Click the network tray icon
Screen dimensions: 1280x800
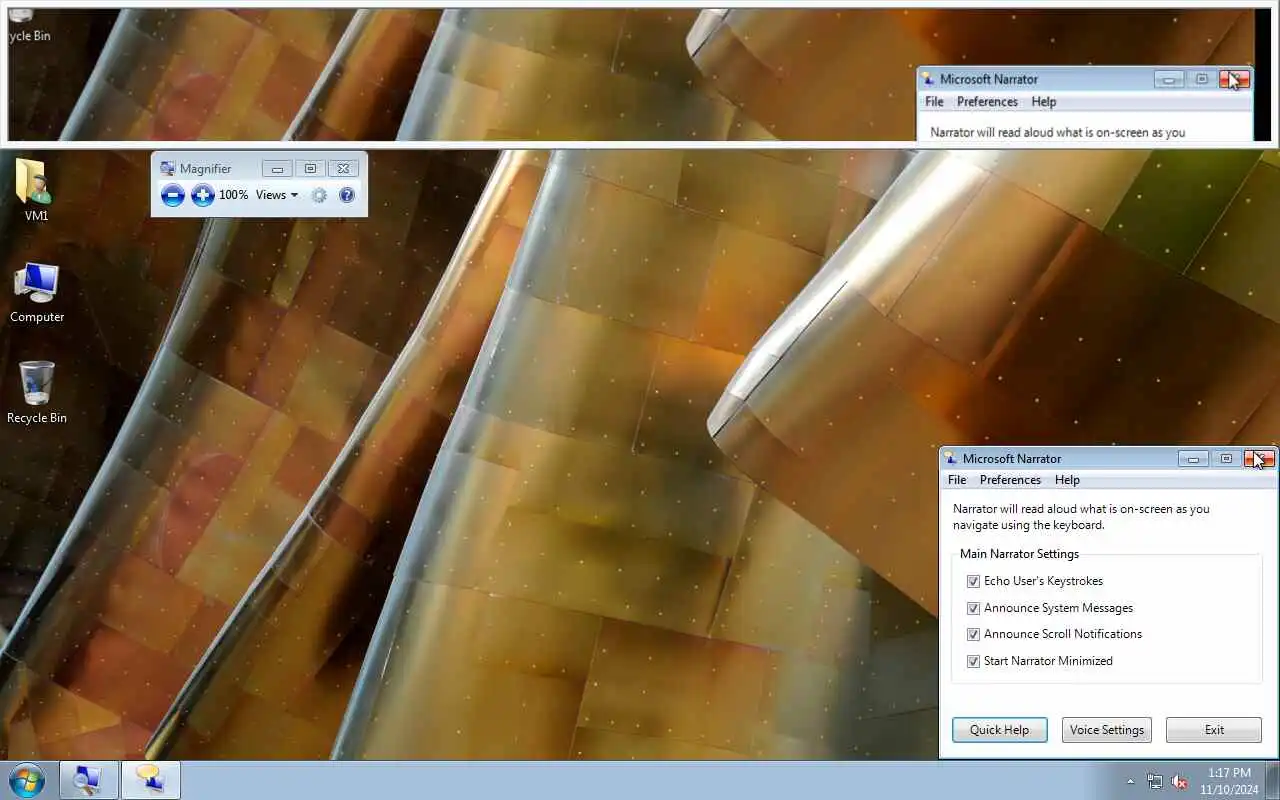(x=1155, y=781)
